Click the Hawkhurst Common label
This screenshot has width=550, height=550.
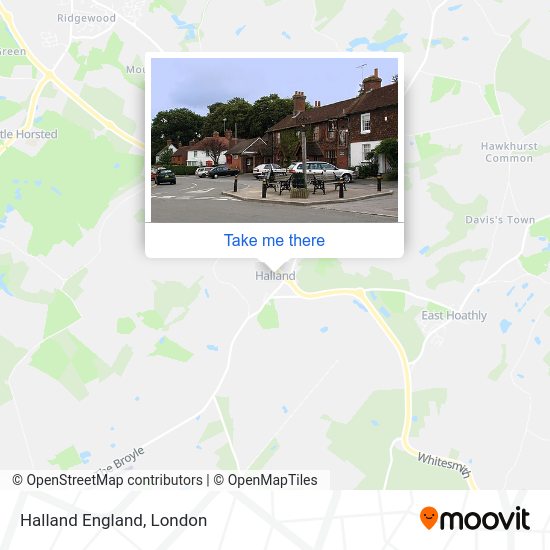point(509,152)
